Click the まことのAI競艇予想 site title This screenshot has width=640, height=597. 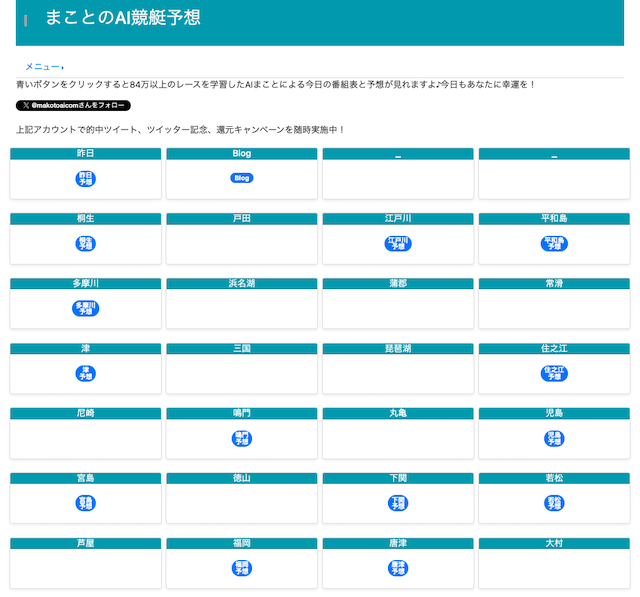point(123,18)
